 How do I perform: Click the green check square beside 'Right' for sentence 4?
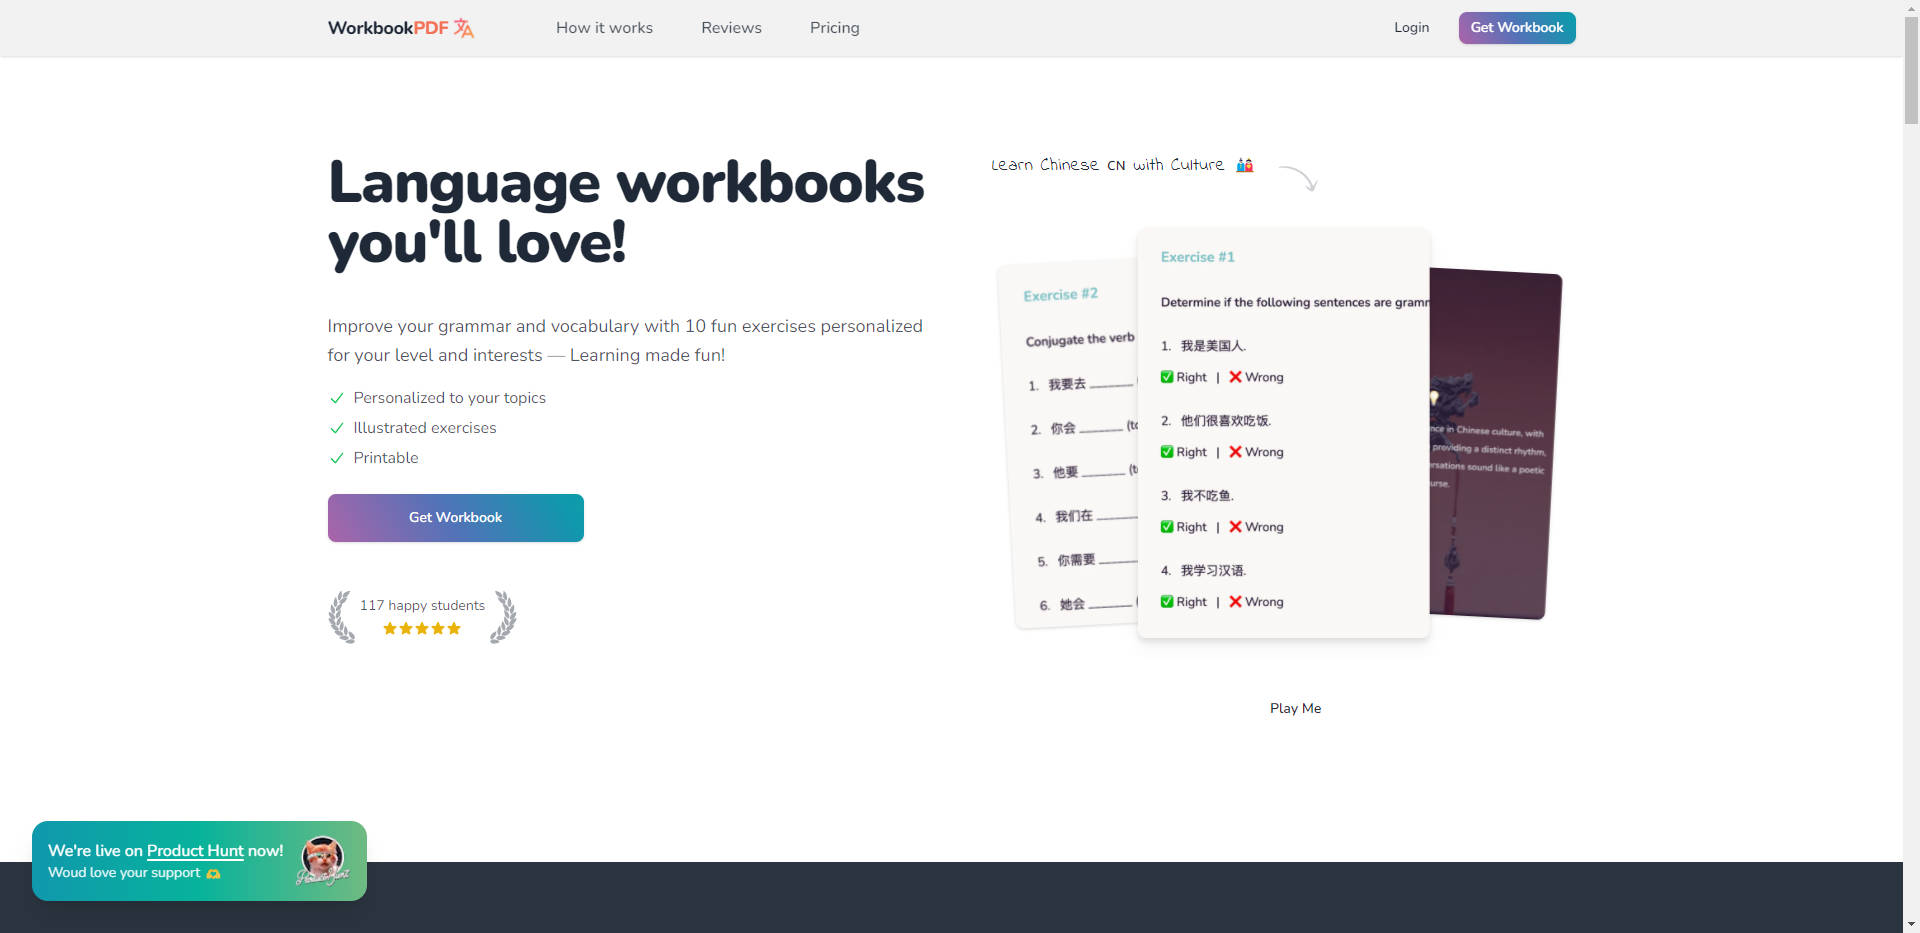1167,601
